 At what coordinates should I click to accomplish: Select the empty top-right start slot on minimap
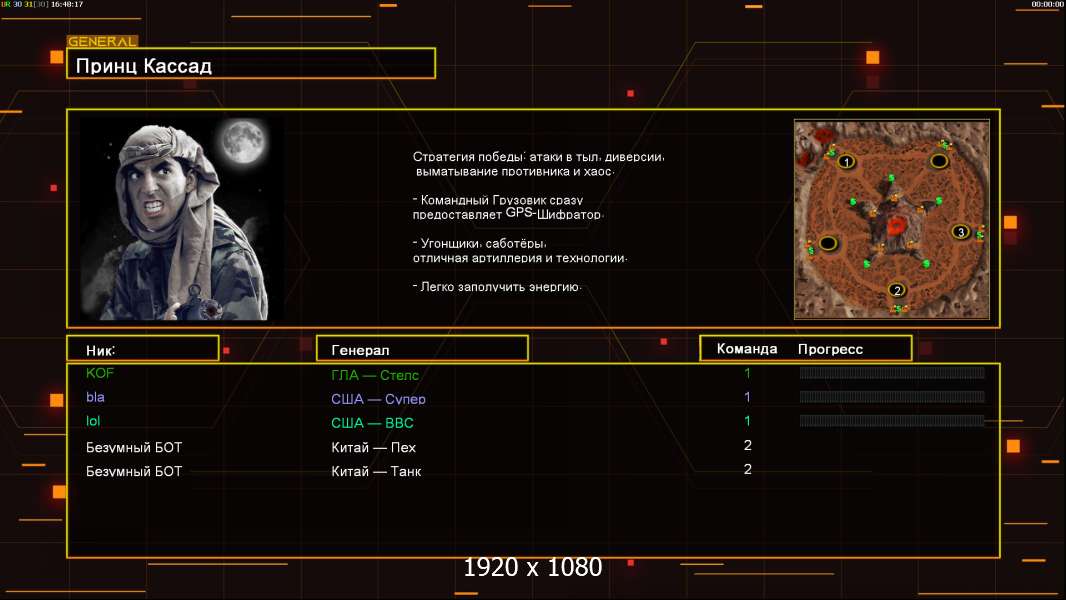point(939,160)
